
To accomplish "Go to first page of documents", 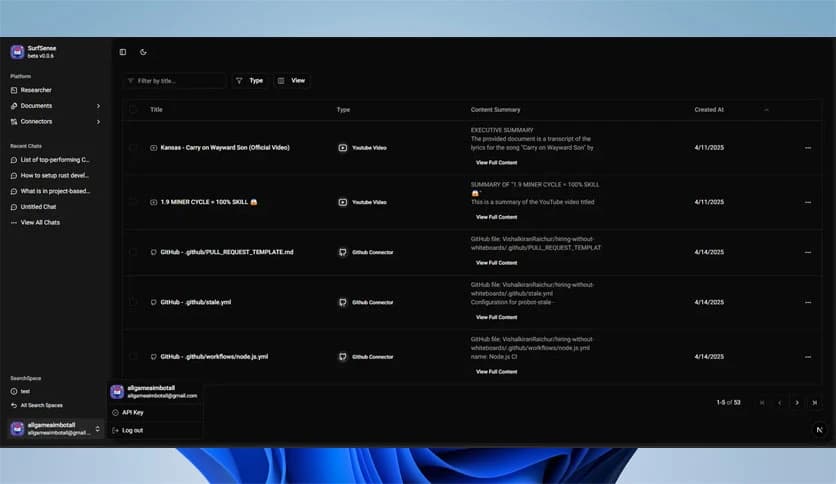I will coord(762,402).
